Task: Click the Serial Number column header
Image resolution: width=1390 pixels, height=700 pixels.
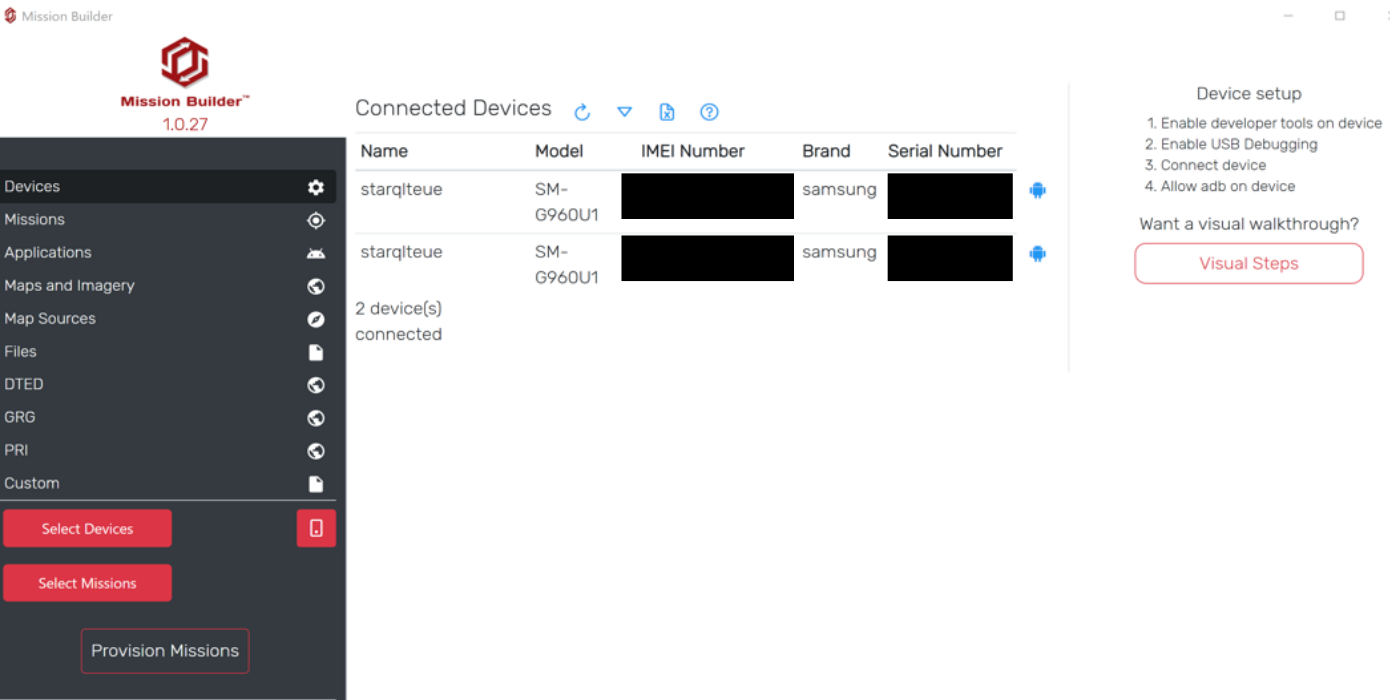Action: pos(944,151)
